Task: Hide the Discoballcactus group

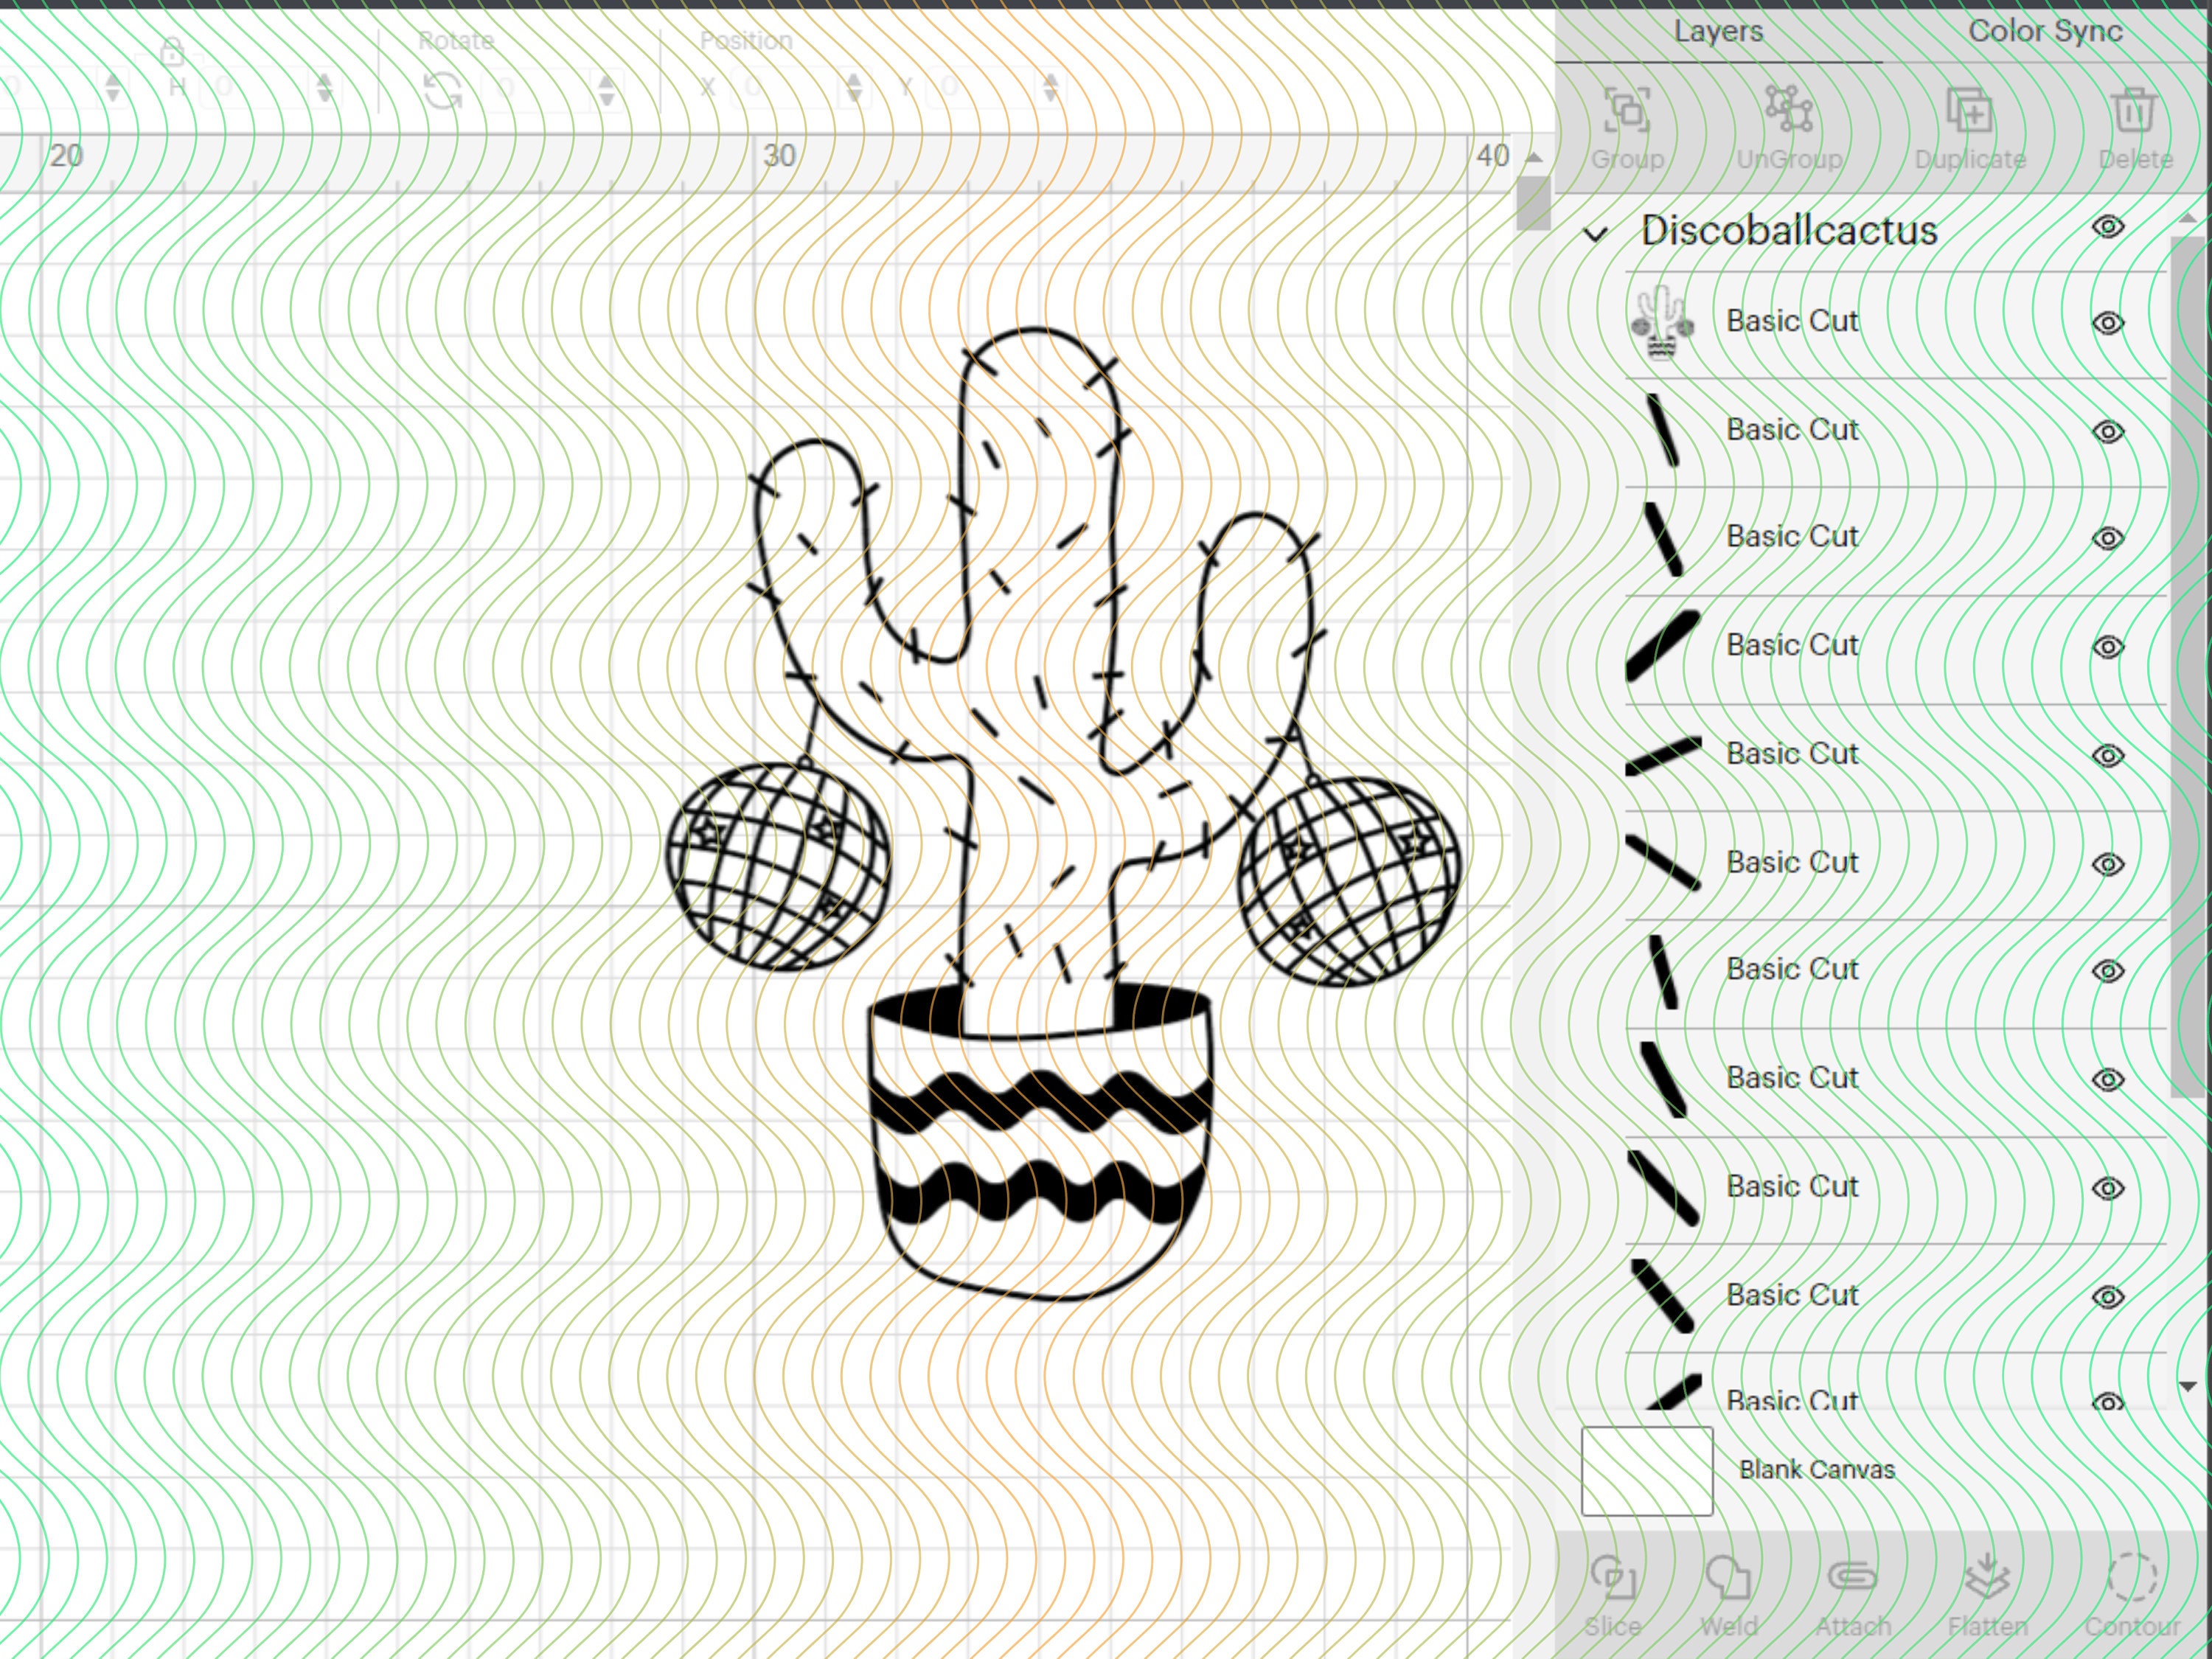Action: 2108,228
